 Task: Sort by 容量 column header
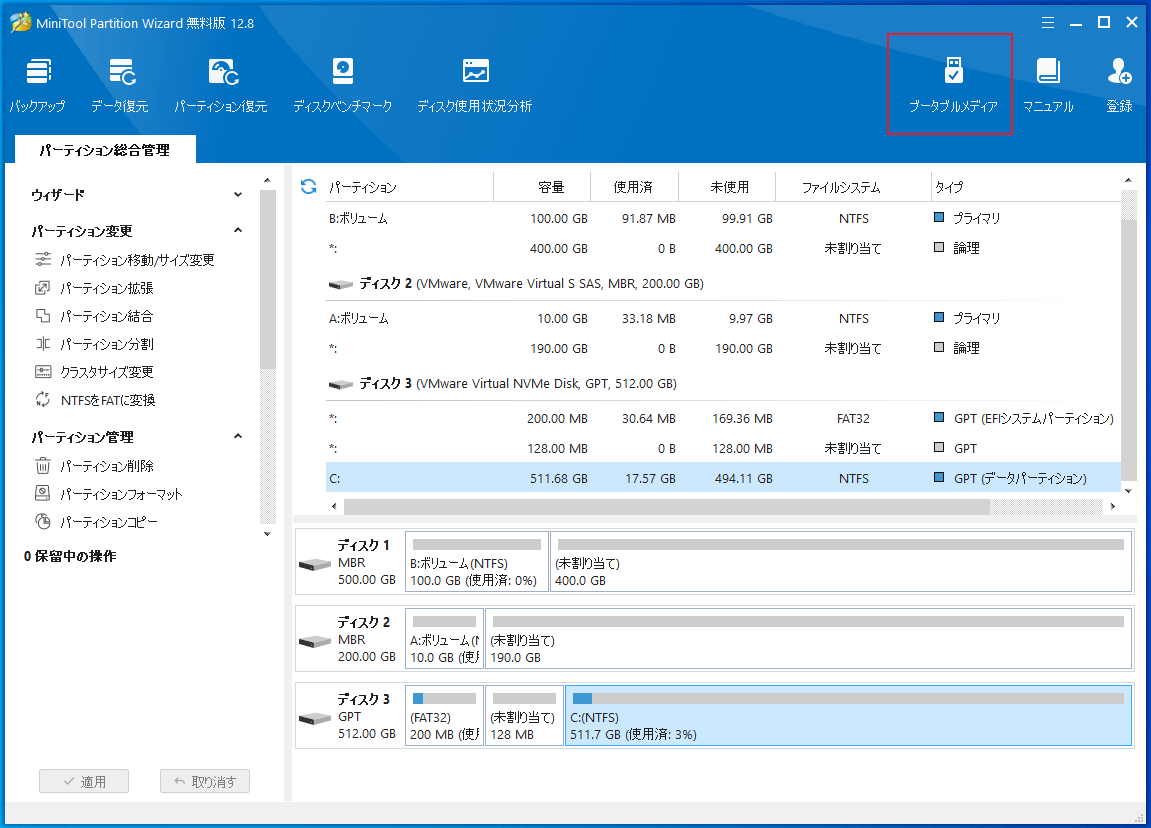[542, 186]
